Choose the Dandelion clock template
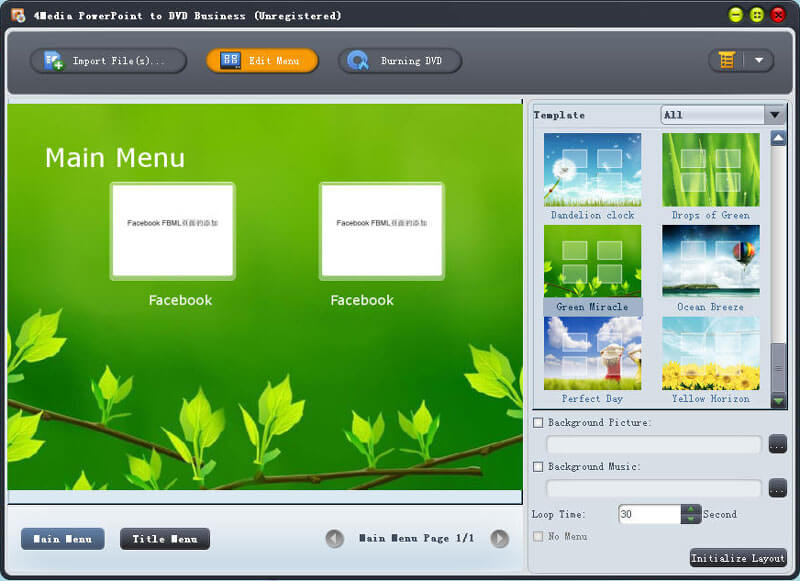 tap(592, 170)
